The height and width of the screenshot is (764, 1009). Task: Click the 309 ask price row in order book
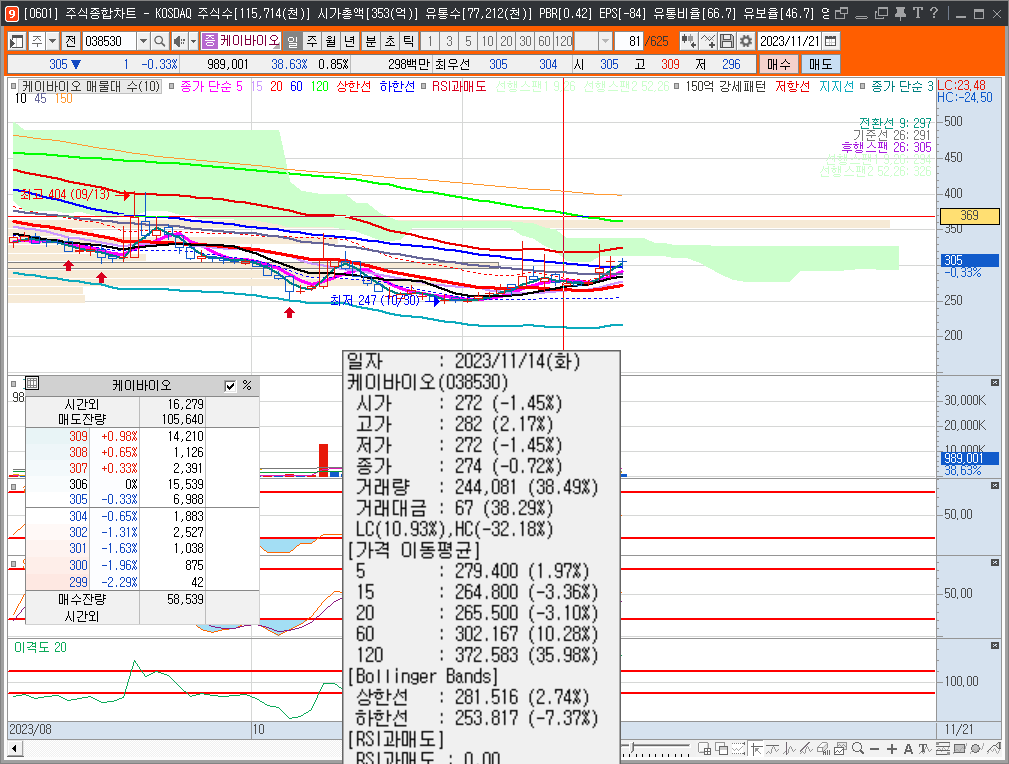click(x=142, y=436)
